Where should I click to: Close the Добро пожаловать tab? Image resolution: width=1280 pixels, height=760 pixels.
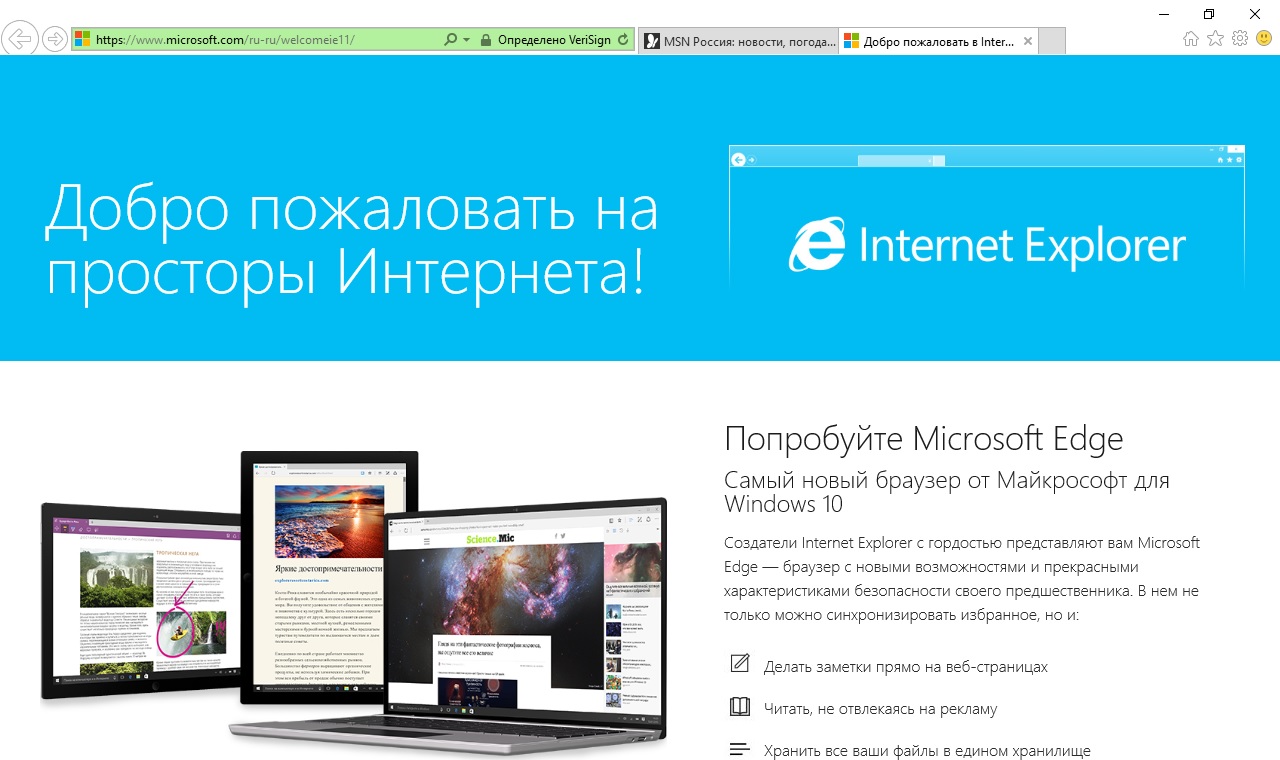[x=1027, y=41]
